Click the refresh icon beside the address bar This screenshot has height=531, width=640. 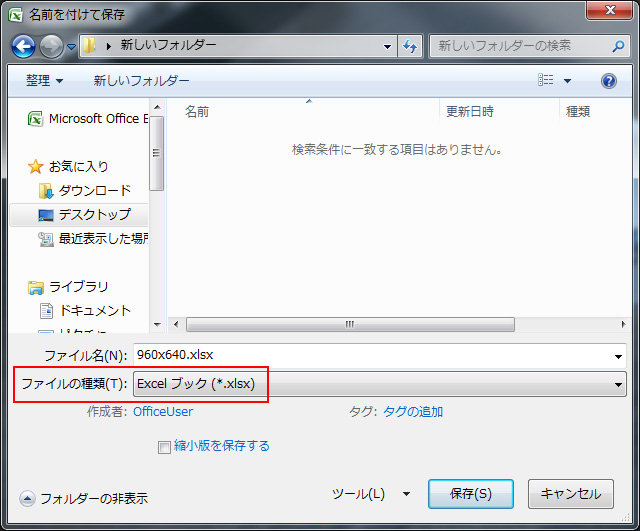410,46
